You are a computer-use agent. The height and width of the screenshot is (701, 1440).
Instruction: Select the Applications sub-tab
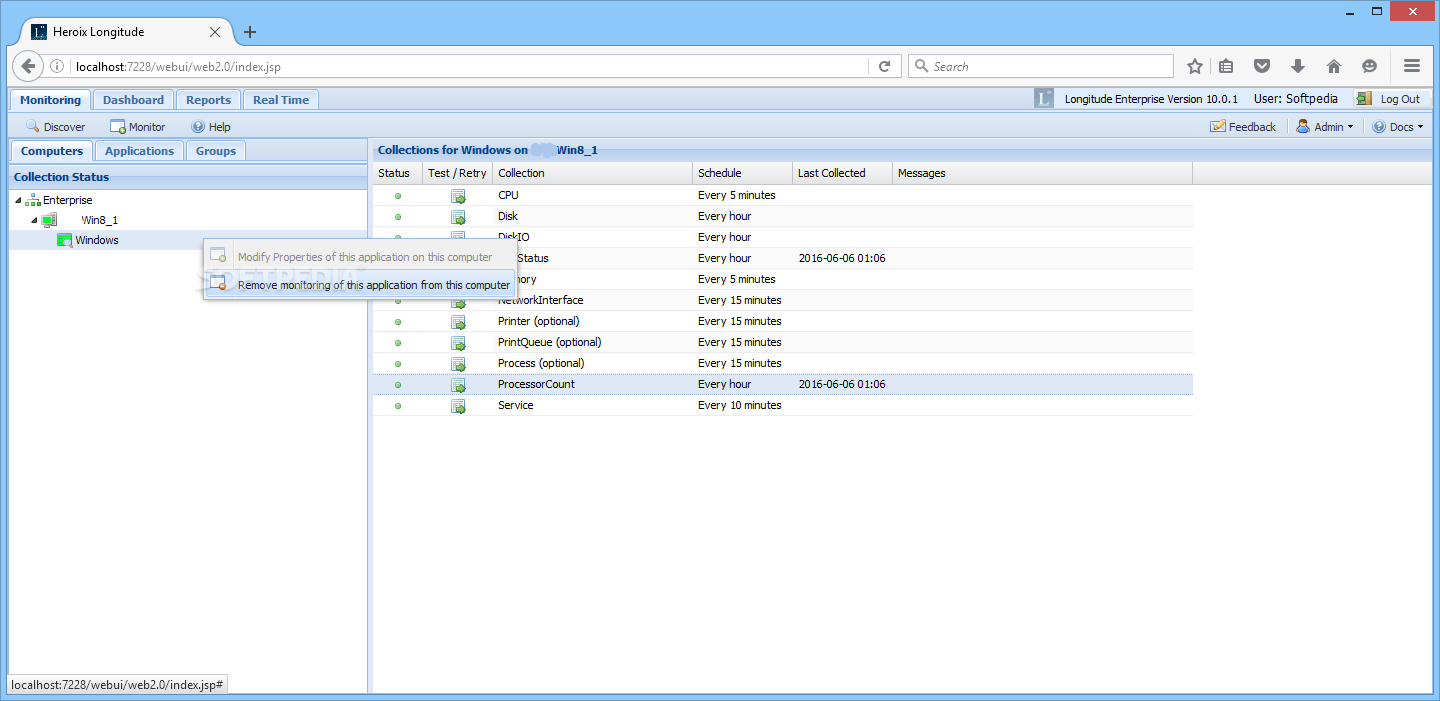[139, 151]
